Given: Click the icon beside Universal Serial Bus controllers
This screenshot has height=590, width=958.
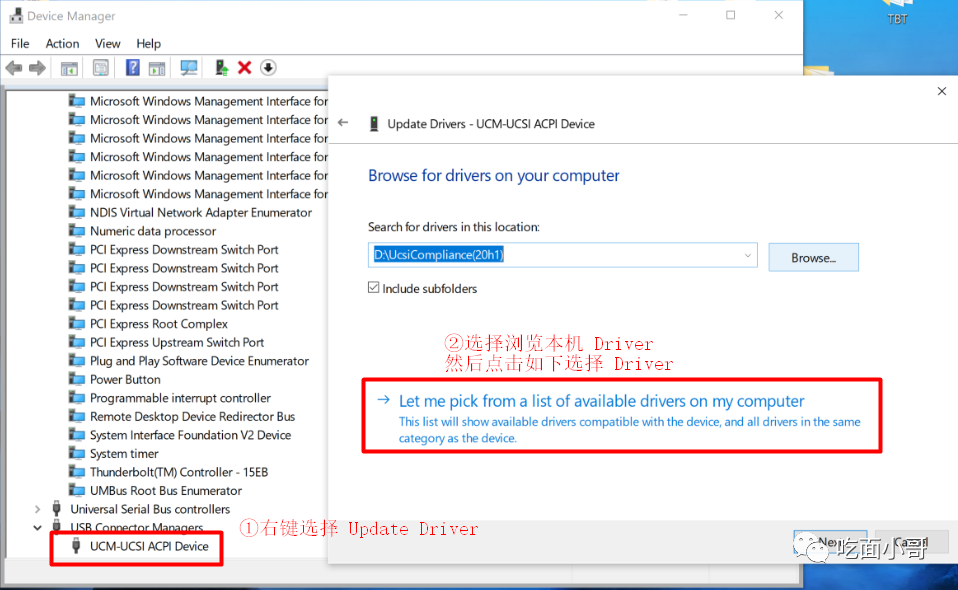Looking at the screenshot, I should [57, 508].
